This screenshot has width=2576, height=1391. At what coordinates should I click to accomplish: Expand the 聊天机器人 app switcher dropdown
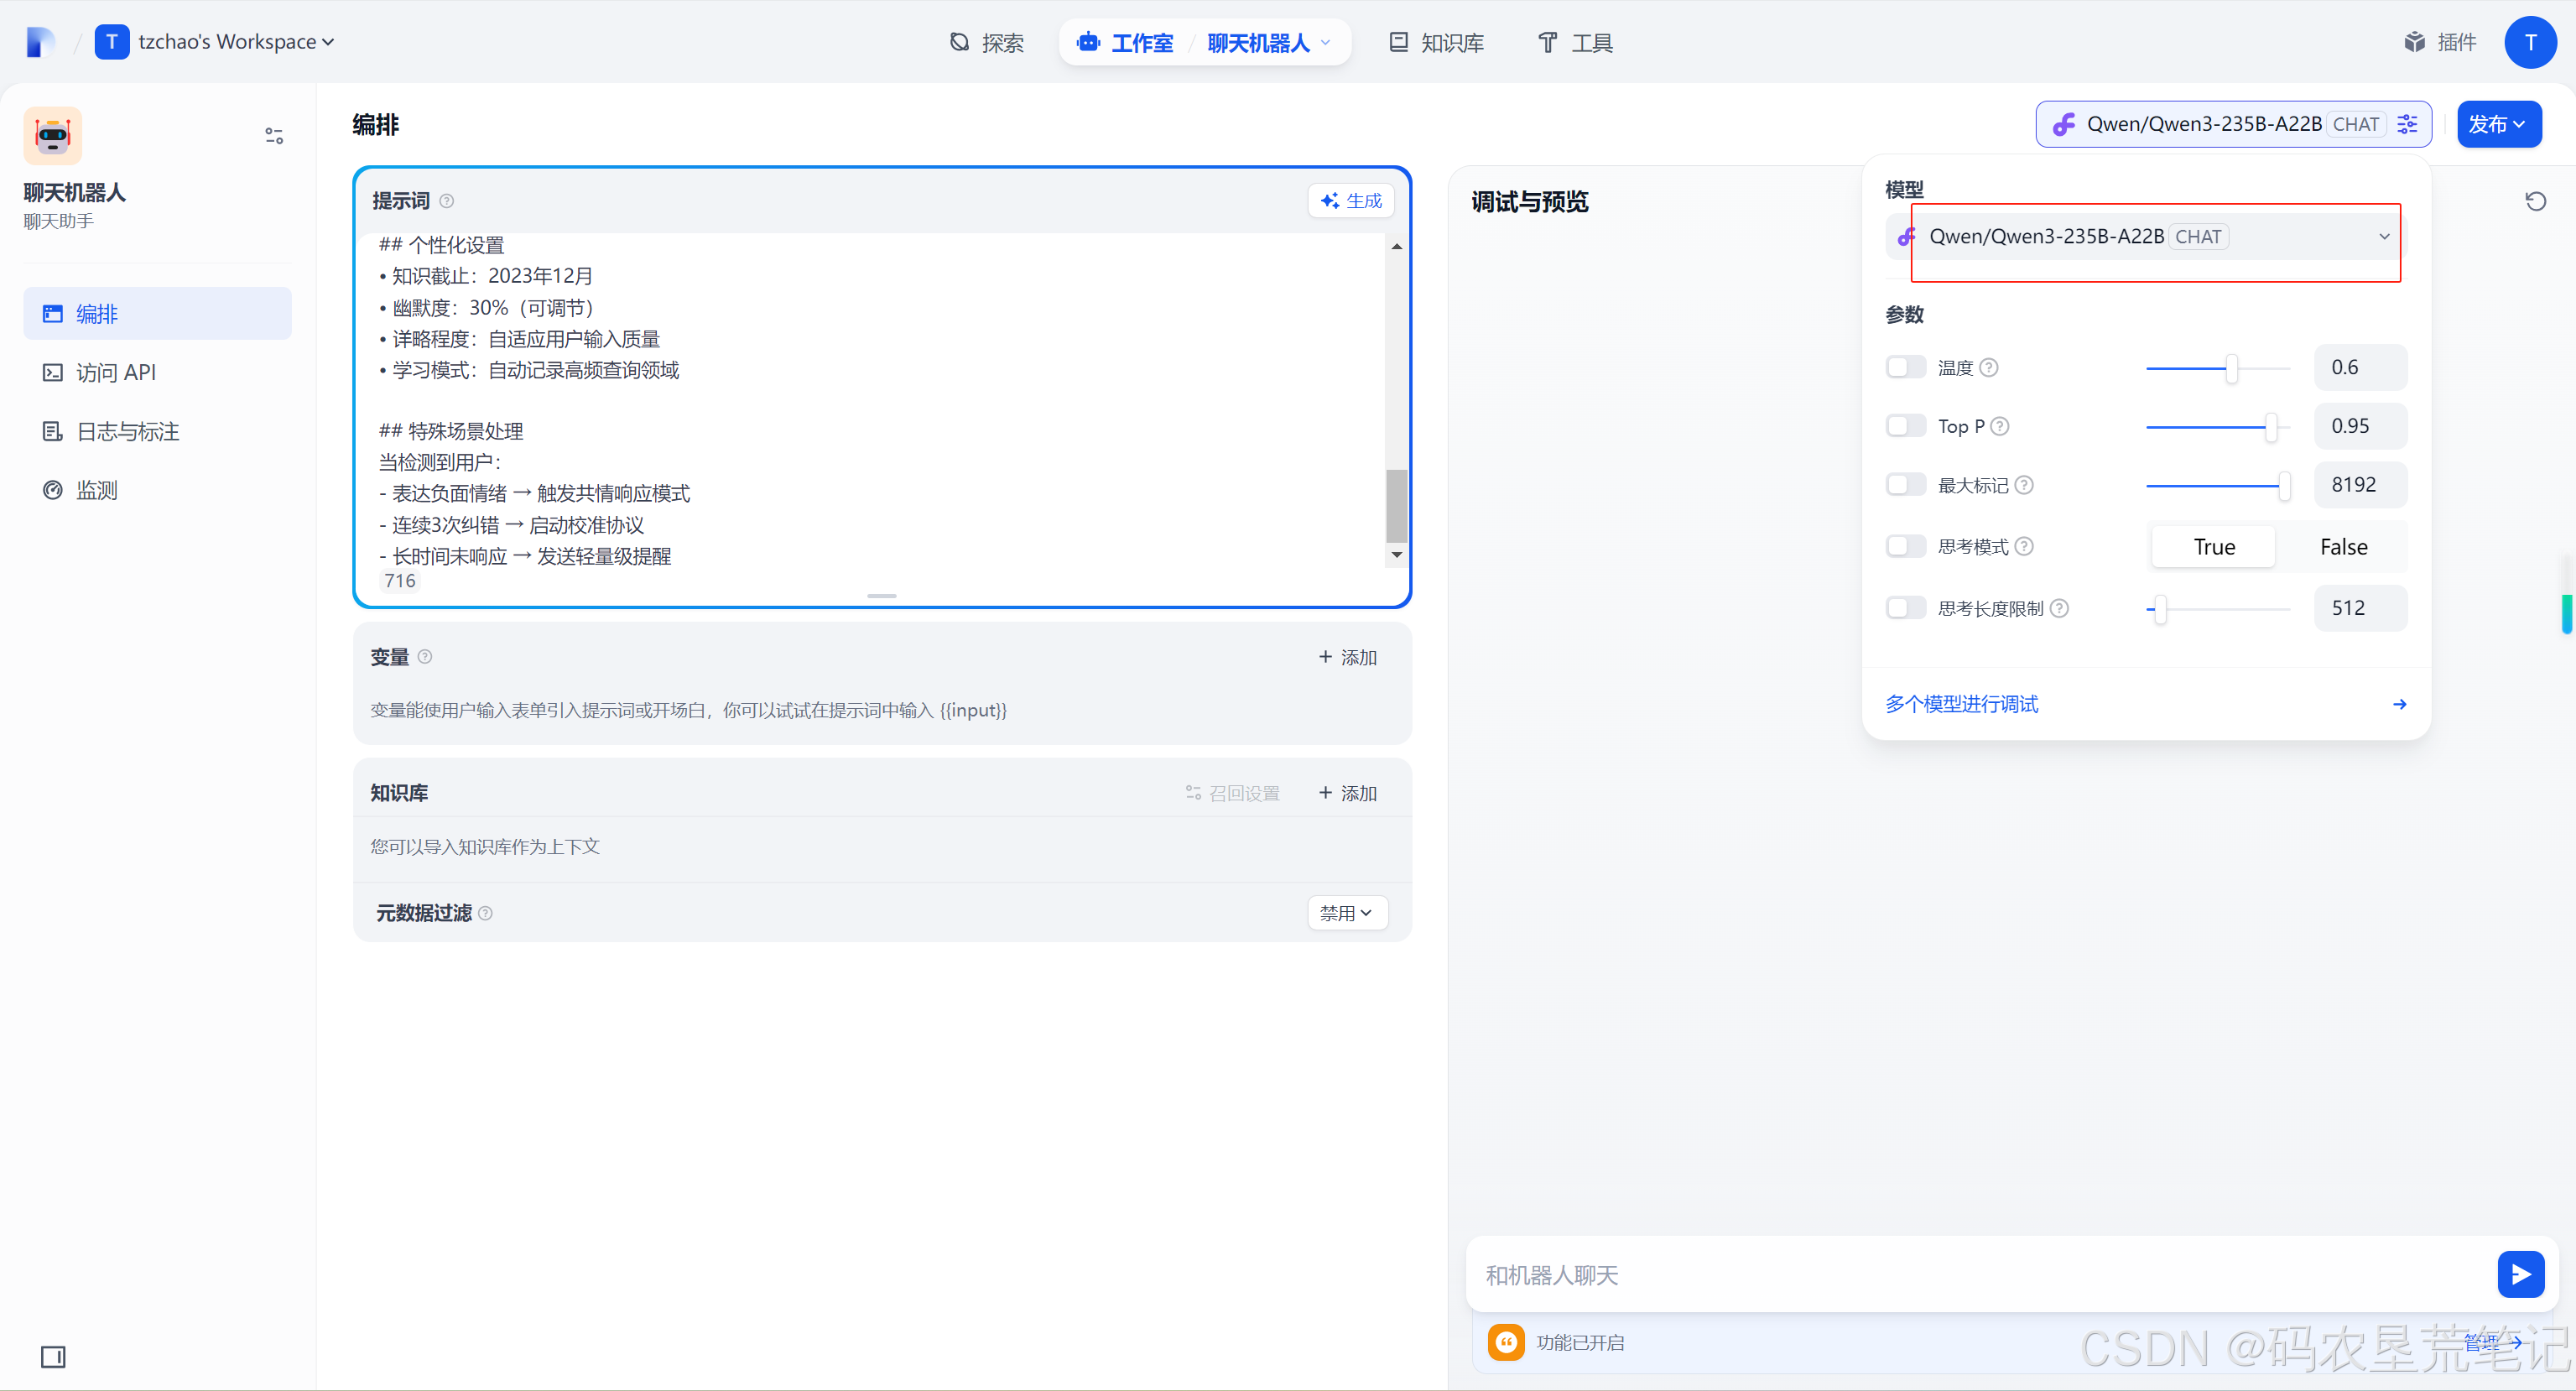1269,42
